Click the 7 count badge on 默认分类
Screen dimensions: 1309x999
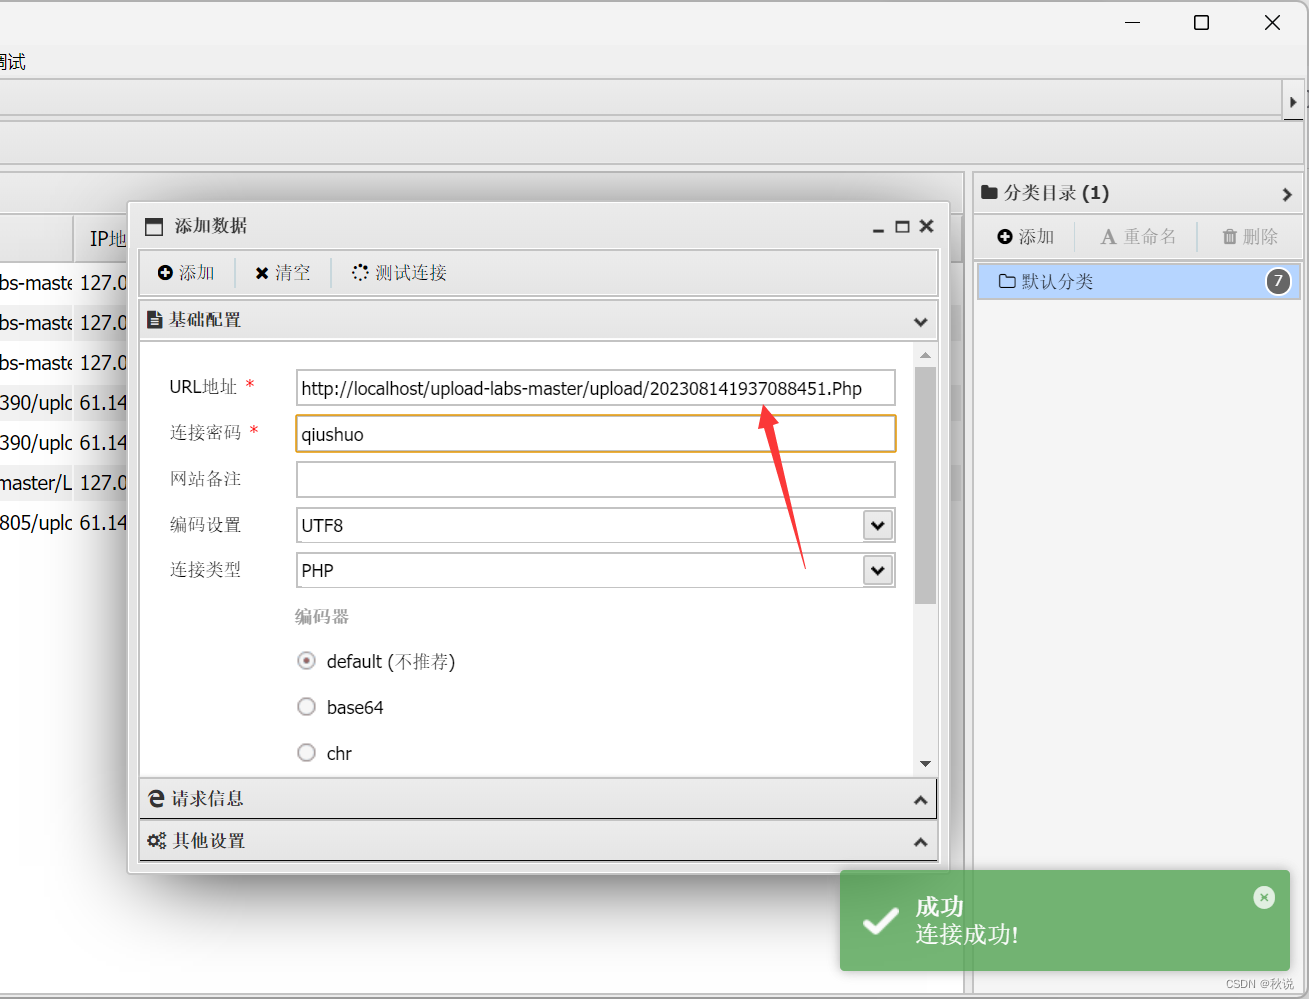(x=1278, y=282)
